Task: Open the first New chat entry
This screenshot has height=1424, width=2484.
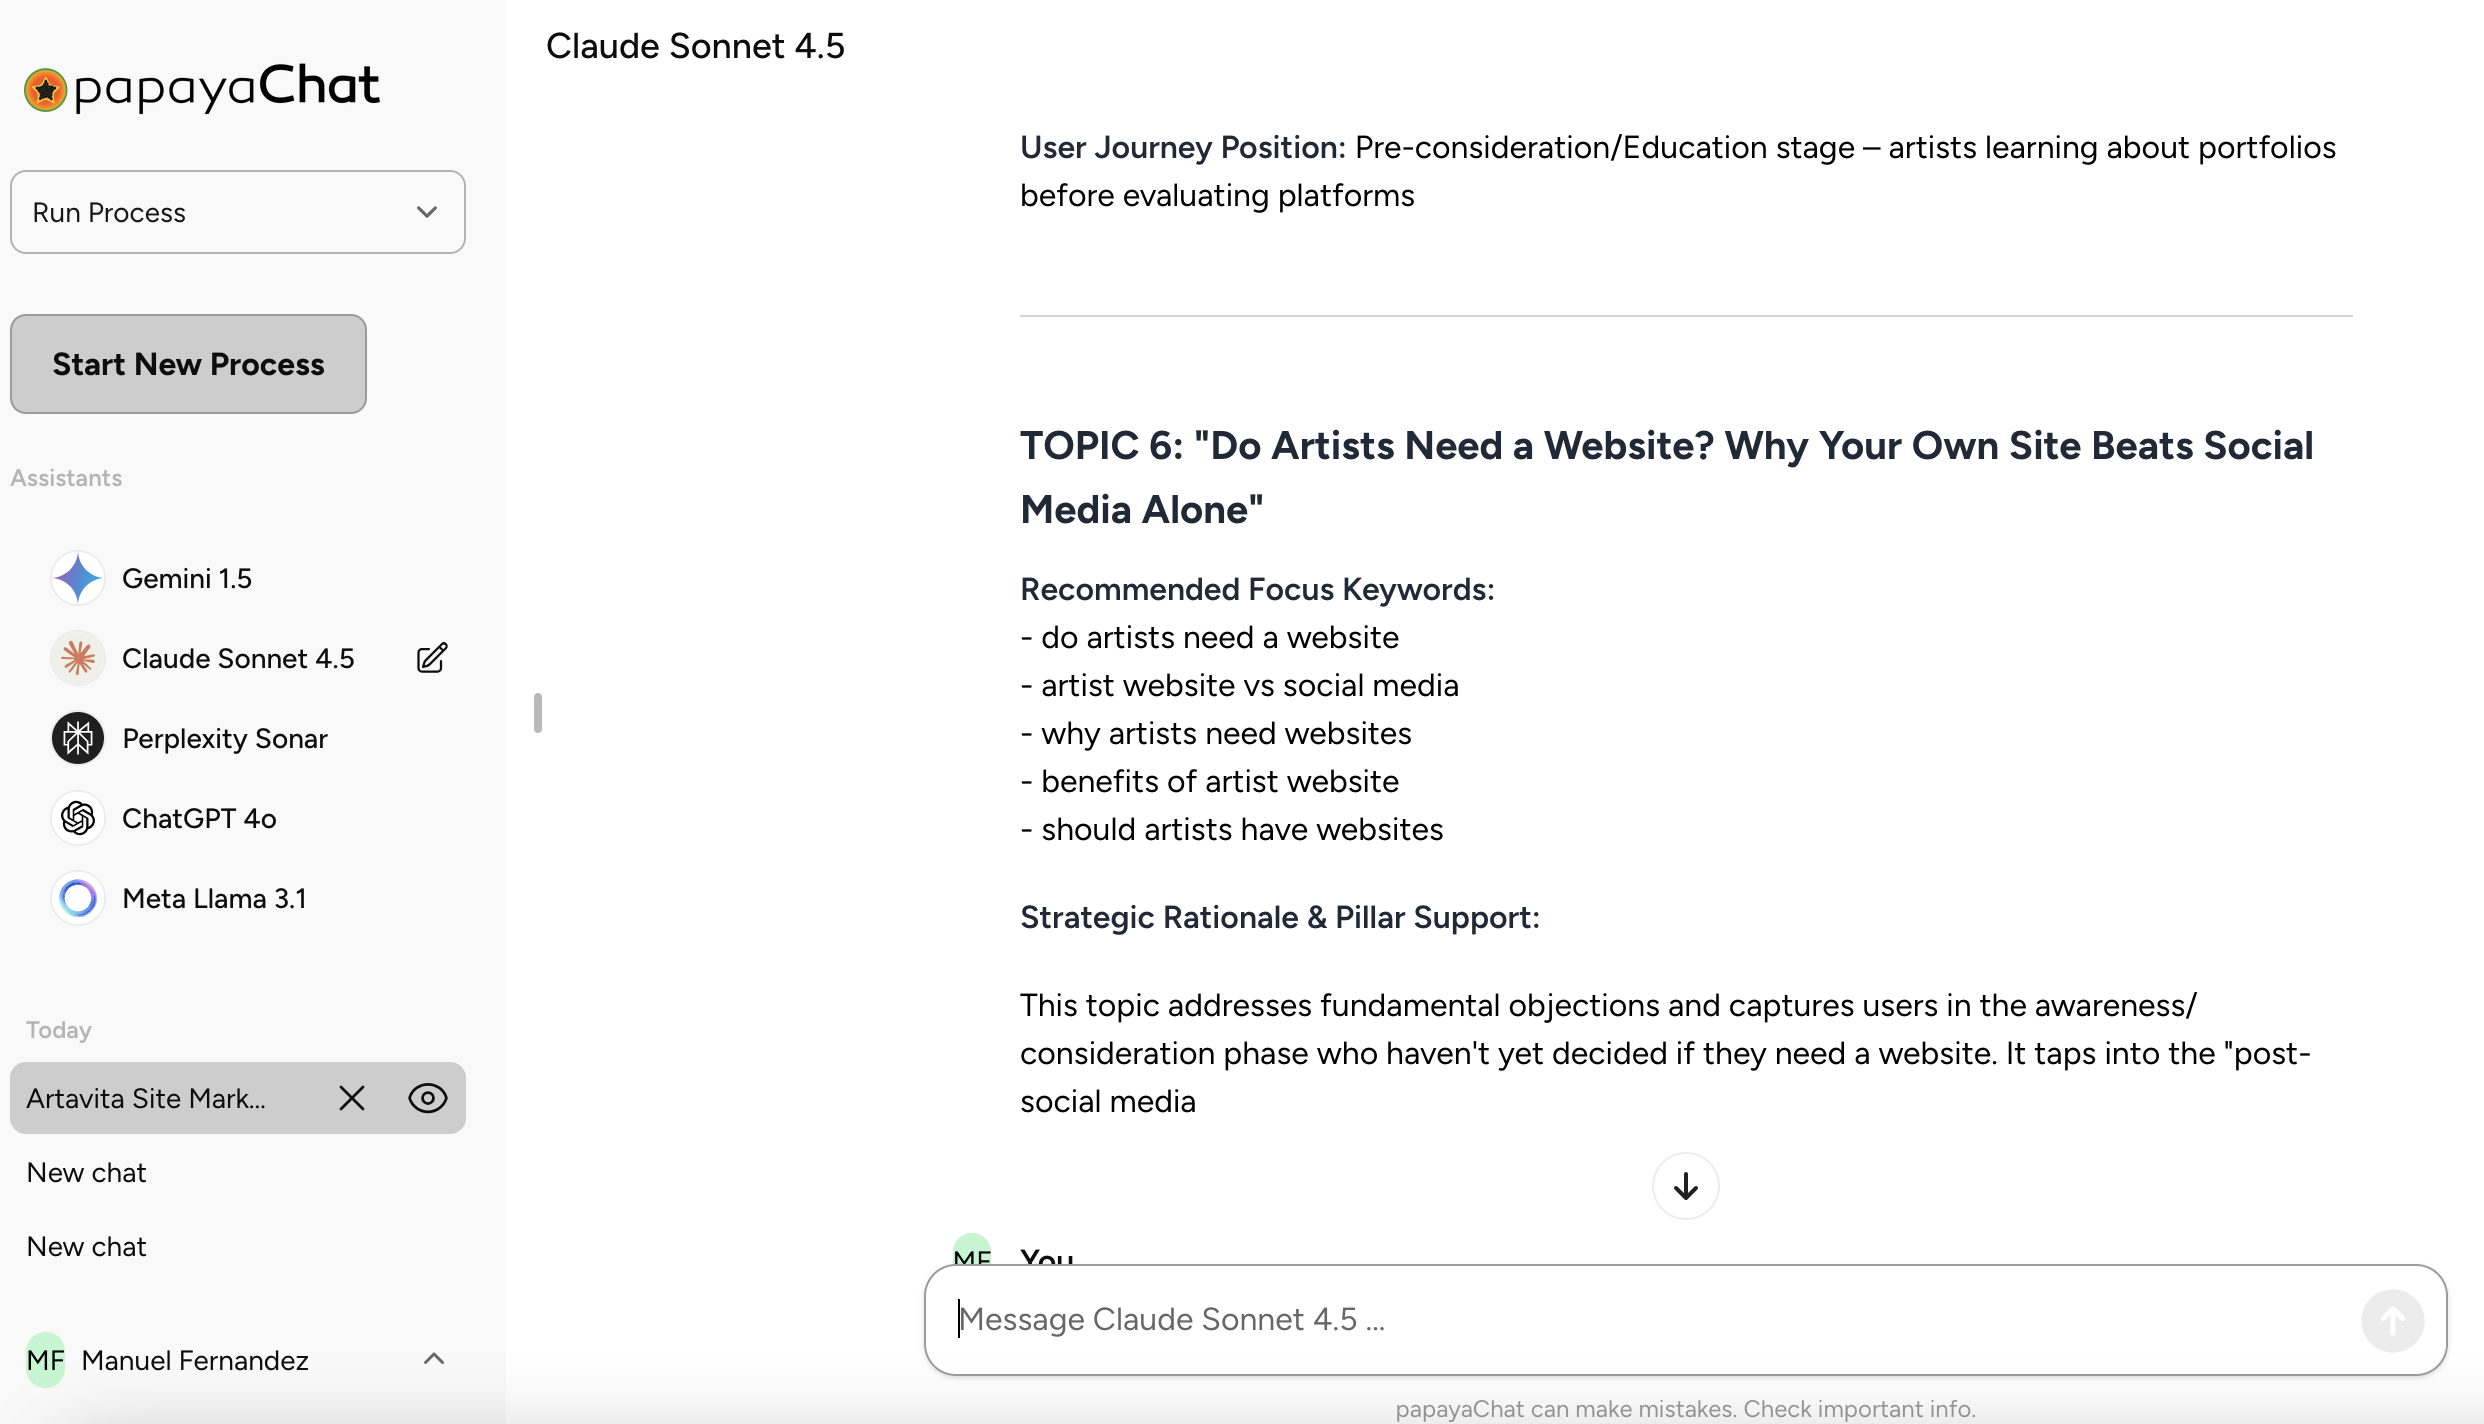Action: coord(87,1172)
